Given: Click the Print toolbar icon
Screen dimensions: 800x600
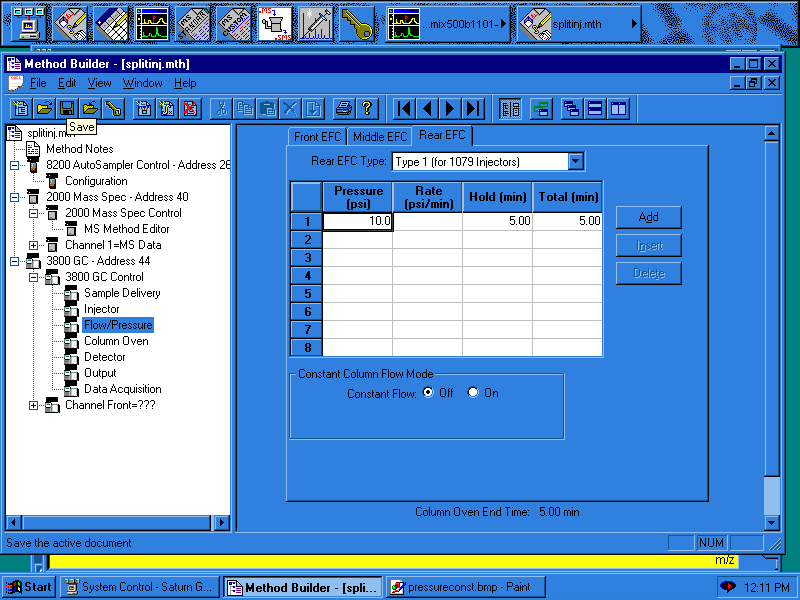Looking at the screenshot, I should (343, 109).
